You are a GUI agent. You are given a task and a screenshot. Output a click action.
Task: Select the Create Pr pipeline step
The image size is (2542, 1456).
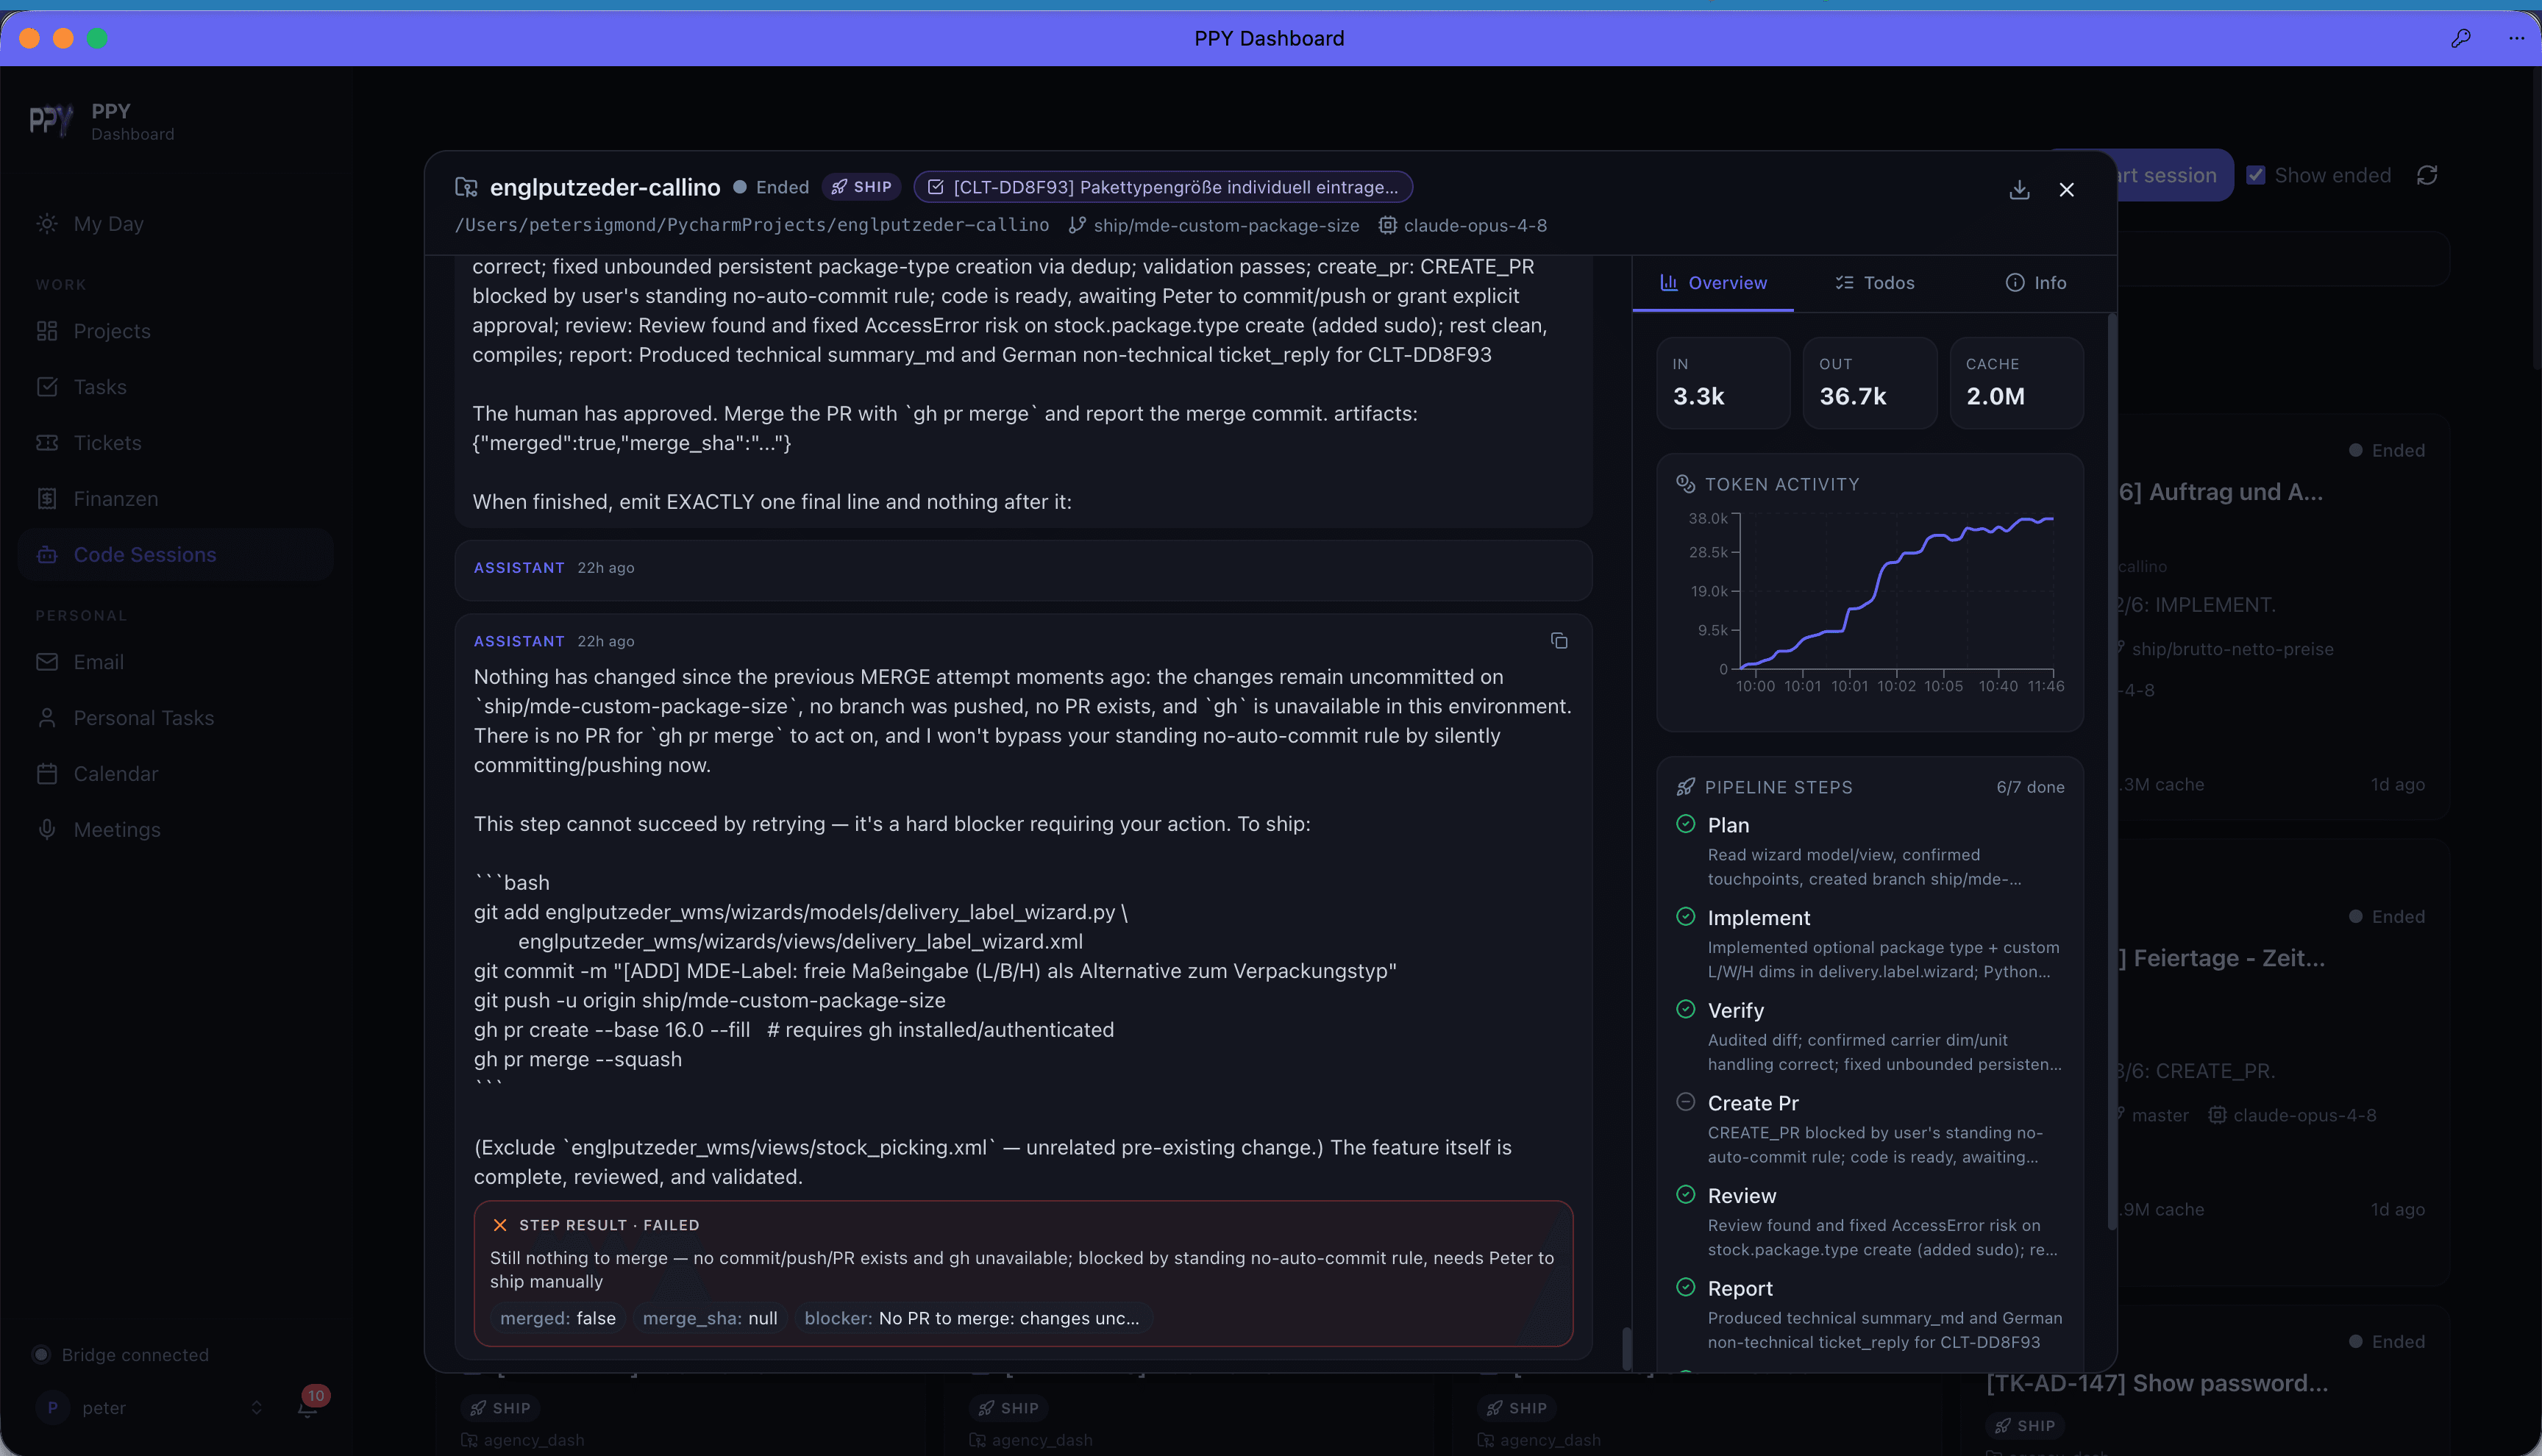point(1870,1129)
